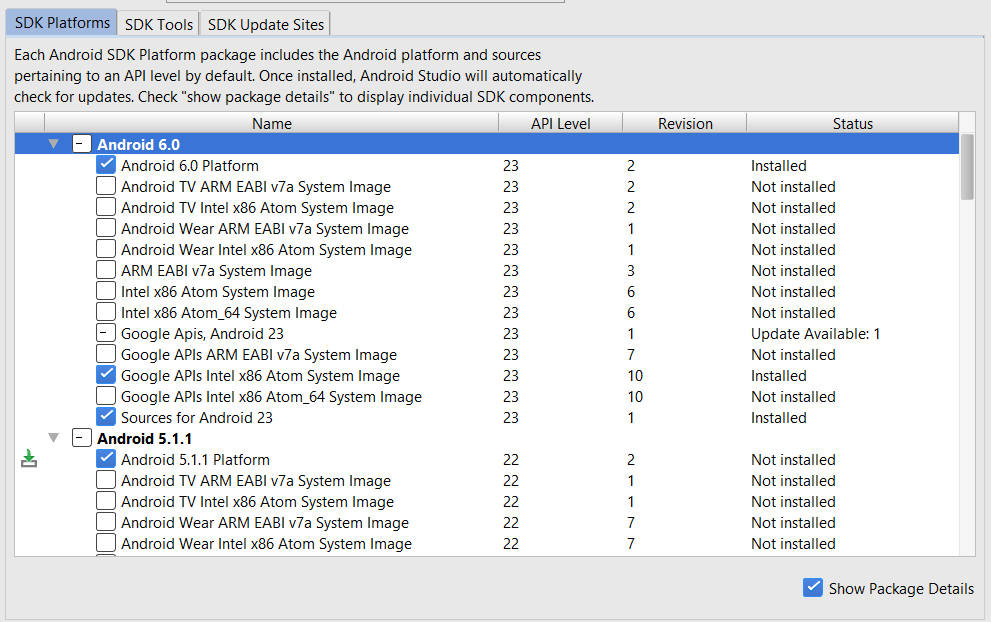
Task: Sort by the Revision column header
Action: pyautogui.click(x=685, y=123)
